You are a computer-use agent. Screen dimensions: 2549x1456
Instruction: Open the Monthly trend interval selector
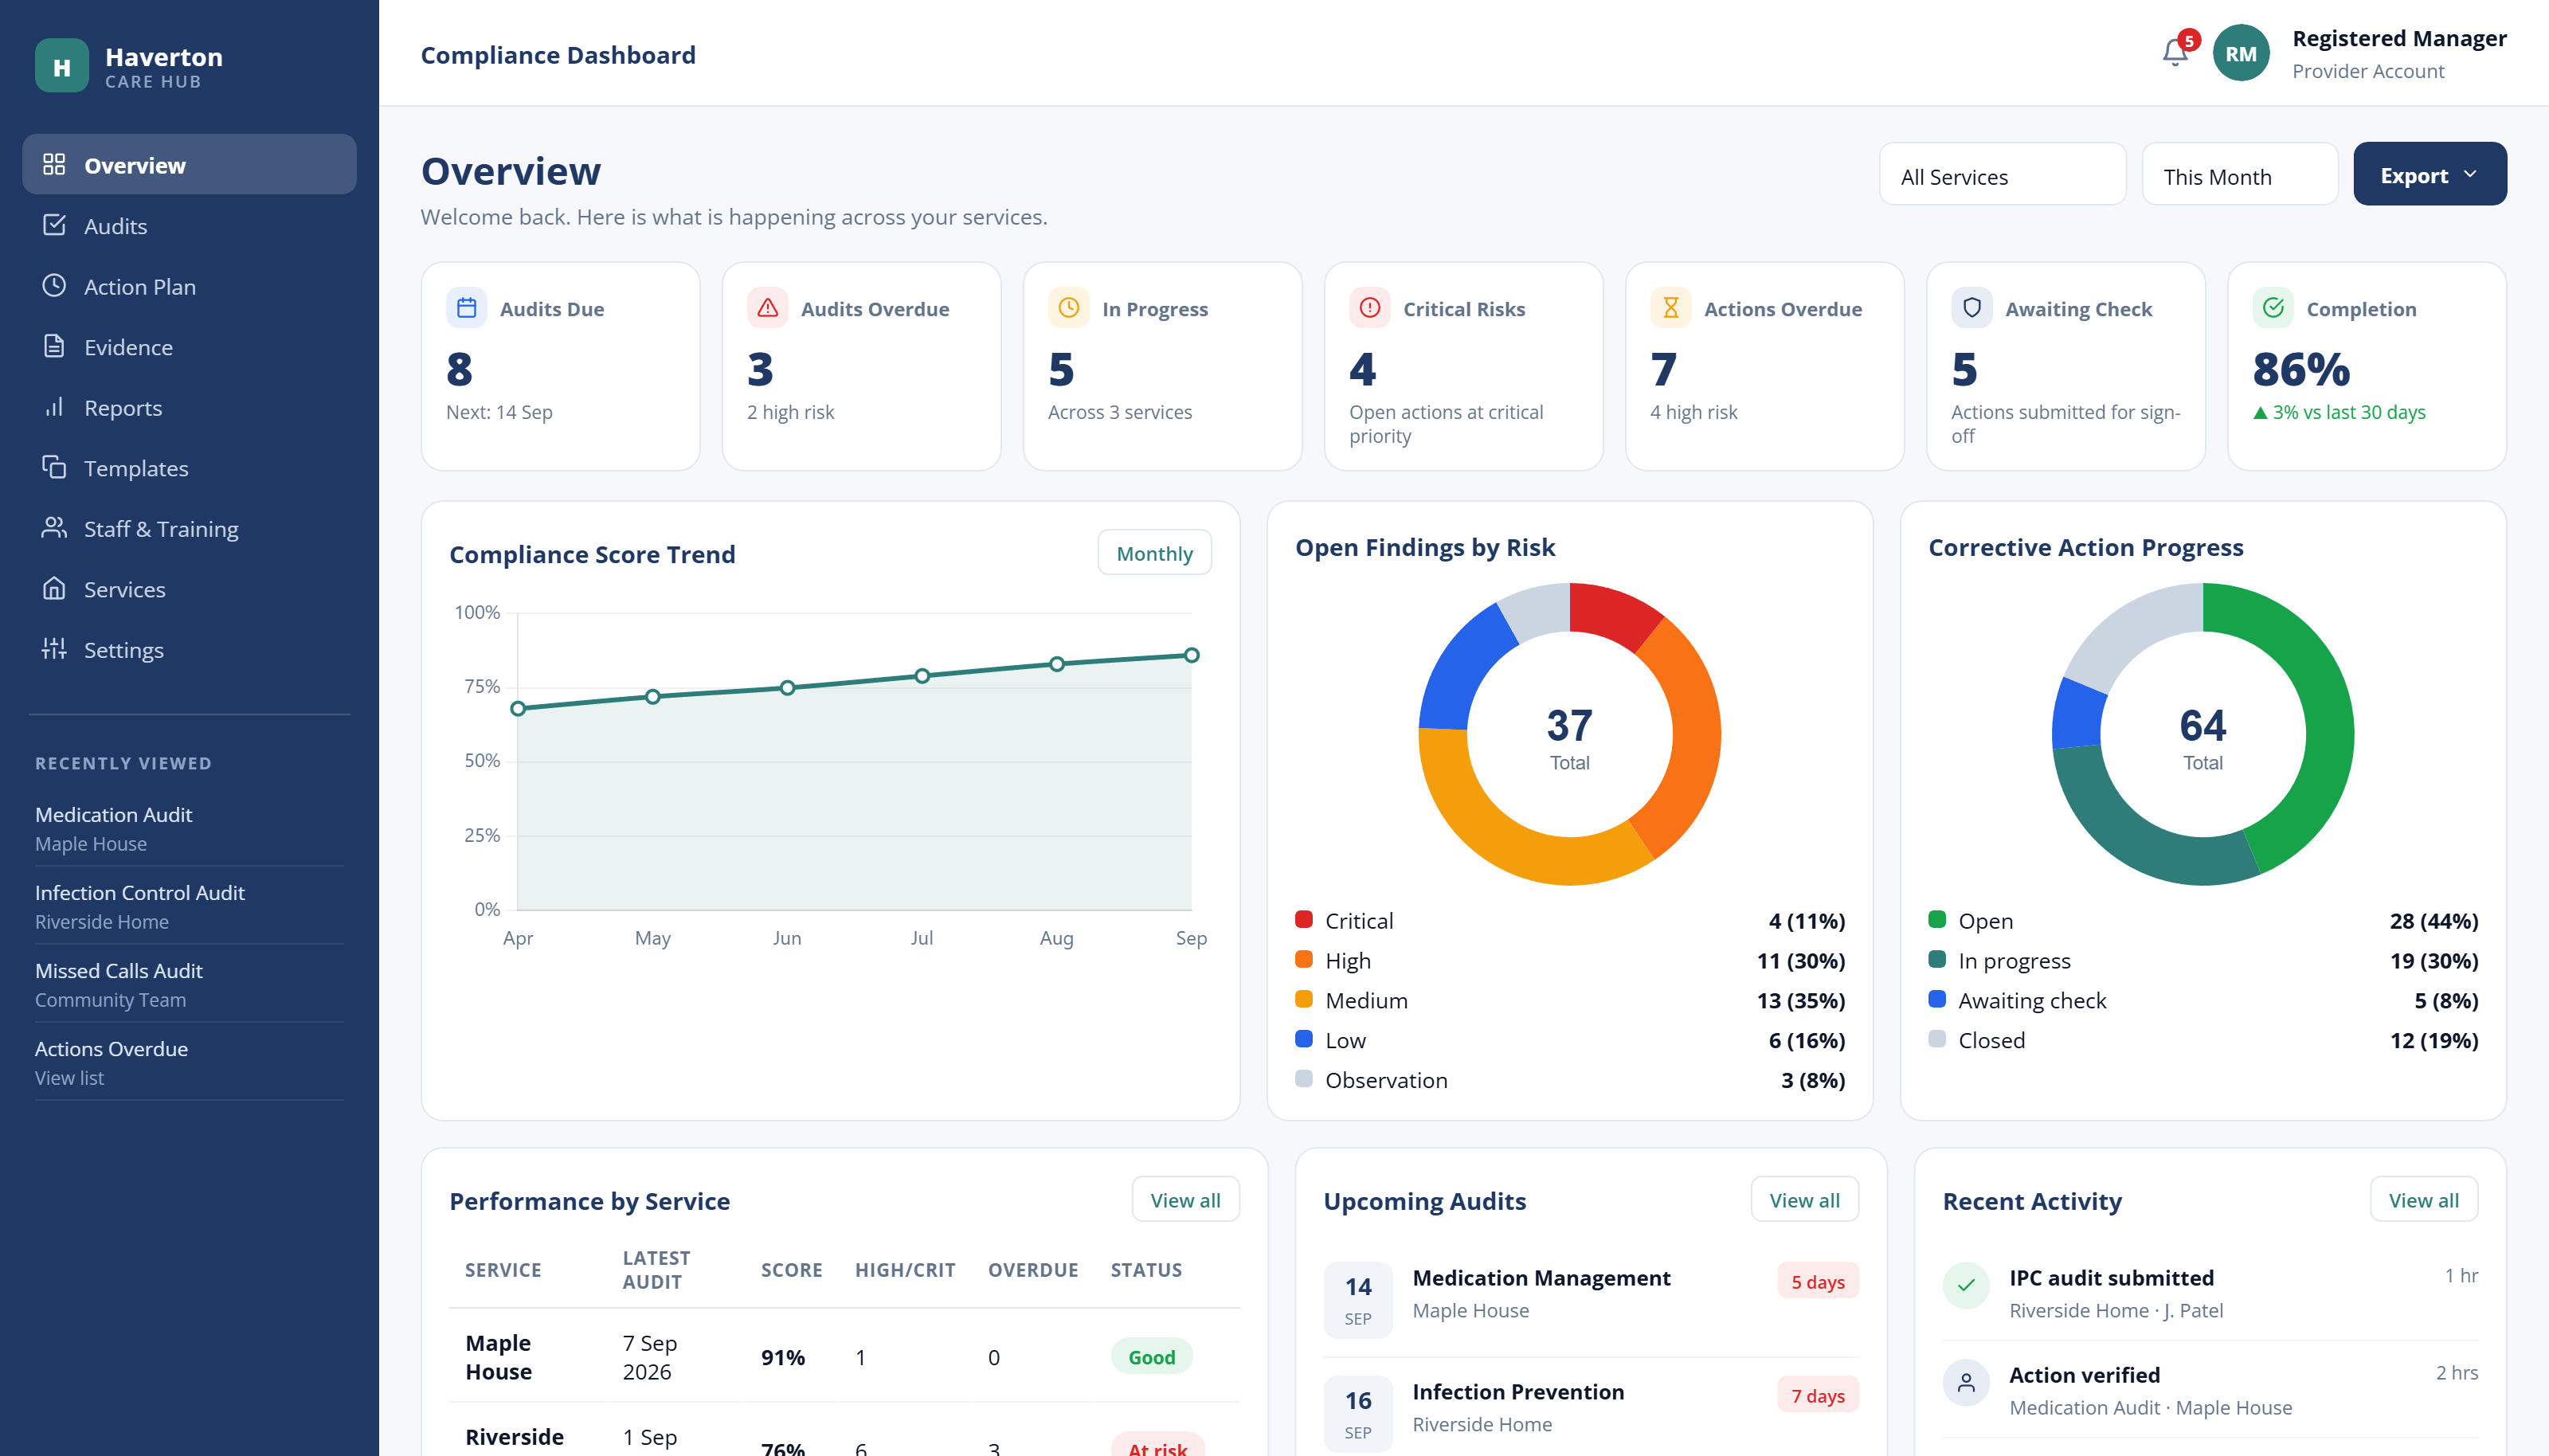(1154, 553)
